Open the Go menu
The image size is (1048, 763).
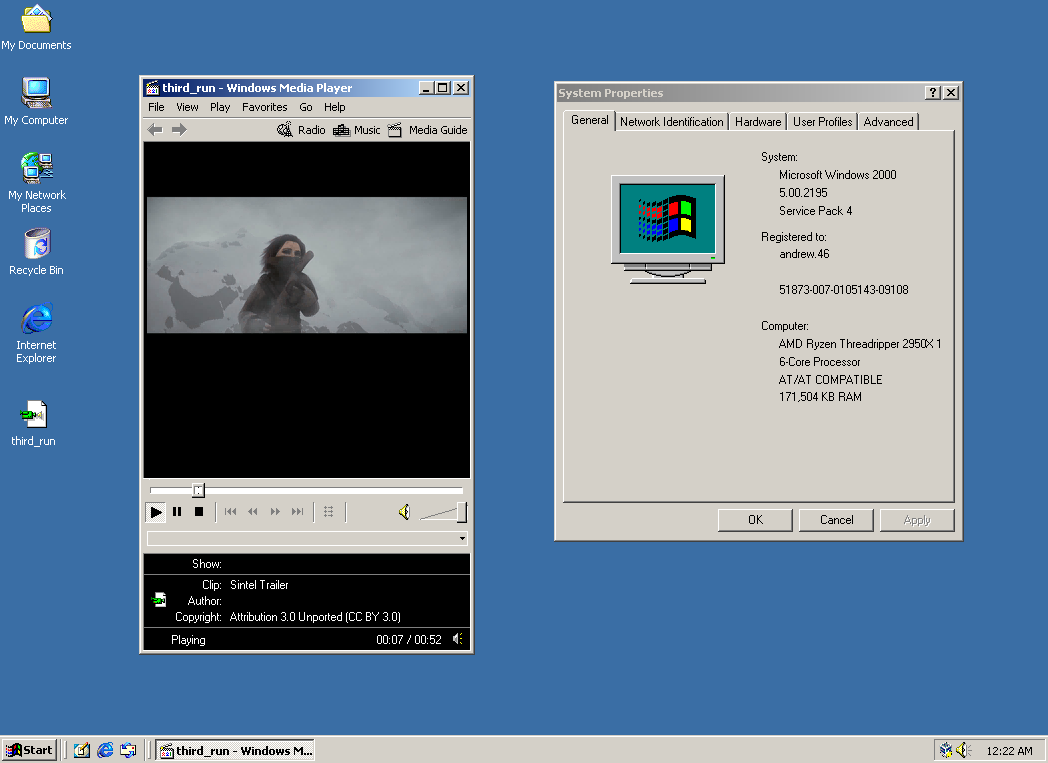pyautogui.click(x=305, y=107)
